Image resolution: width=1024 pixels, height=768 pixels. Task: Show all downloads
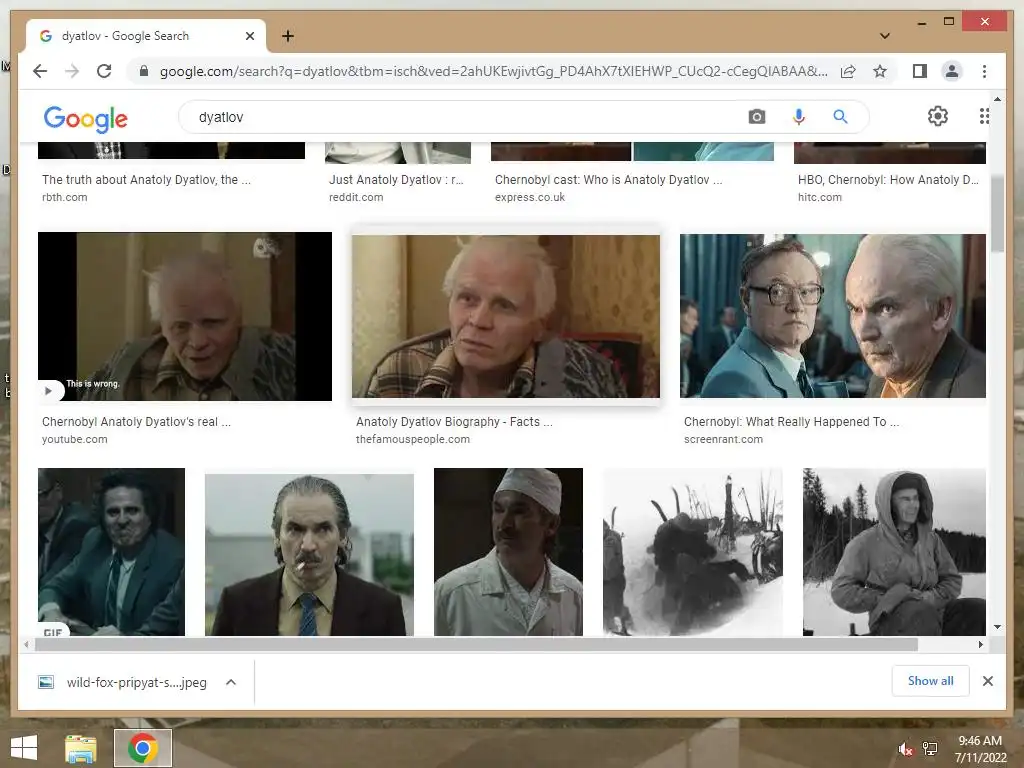point(930,680)
